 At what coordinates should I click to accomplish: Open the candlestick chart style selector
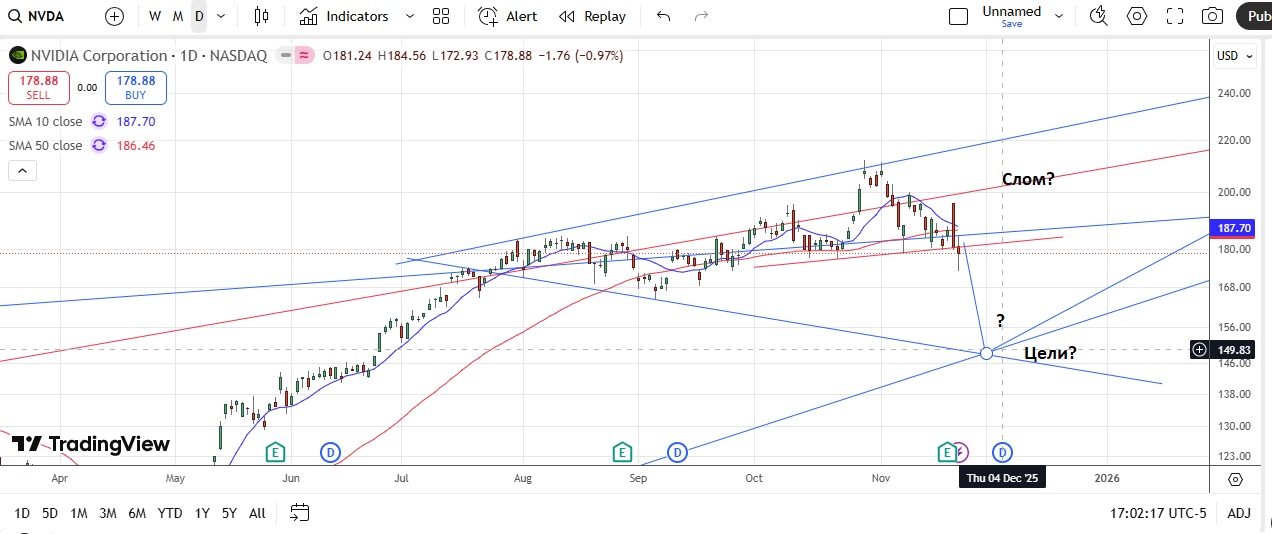262,16
